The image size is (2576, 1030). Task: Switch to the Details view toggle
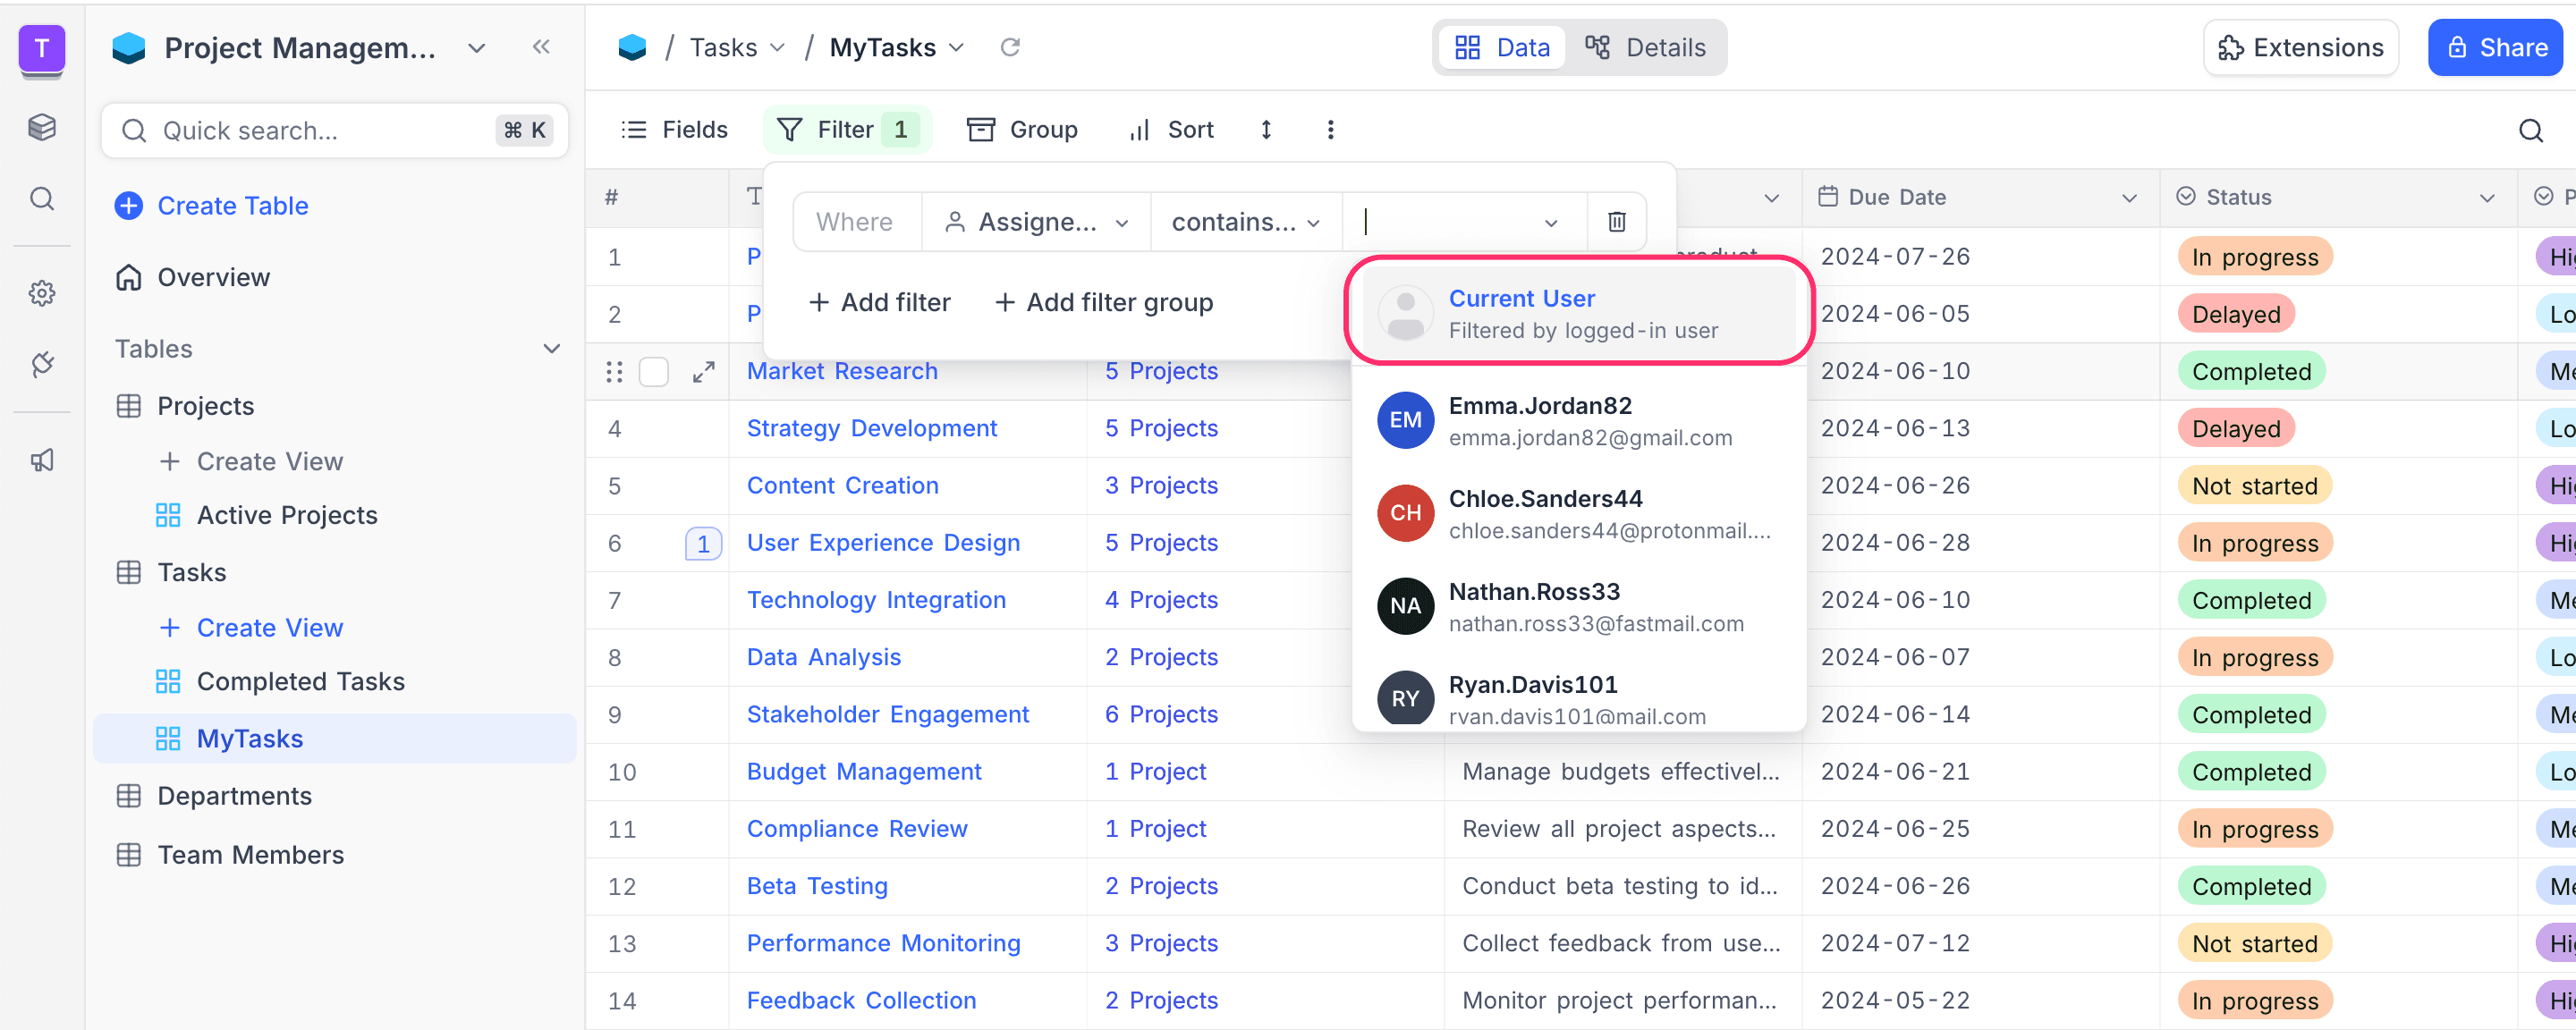[x=1645, y=47]
